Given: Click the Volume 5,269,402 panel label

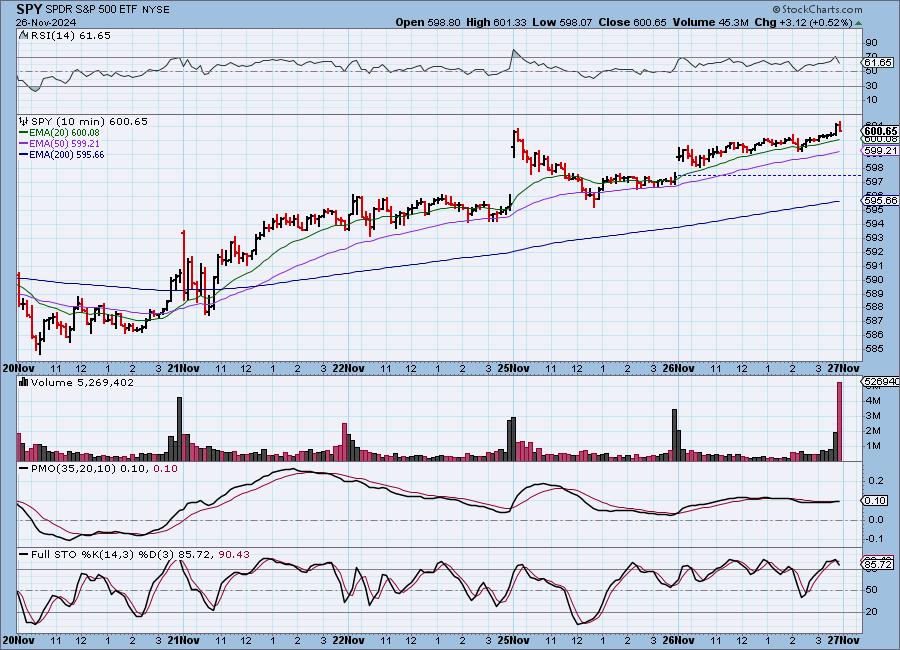Looking at the screenshot, I should click(82, 382).
